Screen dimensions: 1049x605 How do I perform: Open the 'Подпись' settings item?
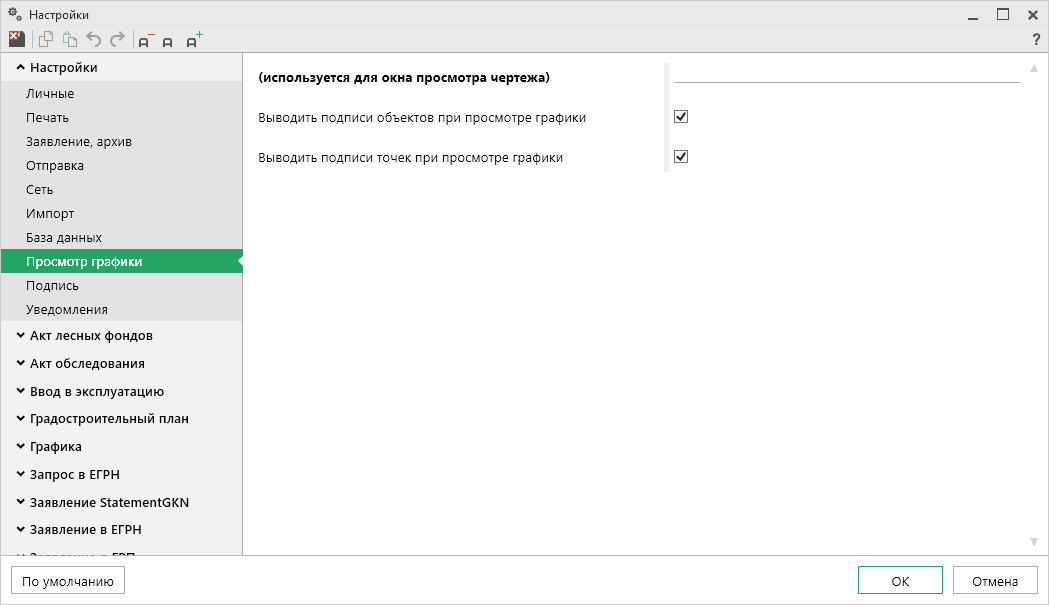coord(52,286)
